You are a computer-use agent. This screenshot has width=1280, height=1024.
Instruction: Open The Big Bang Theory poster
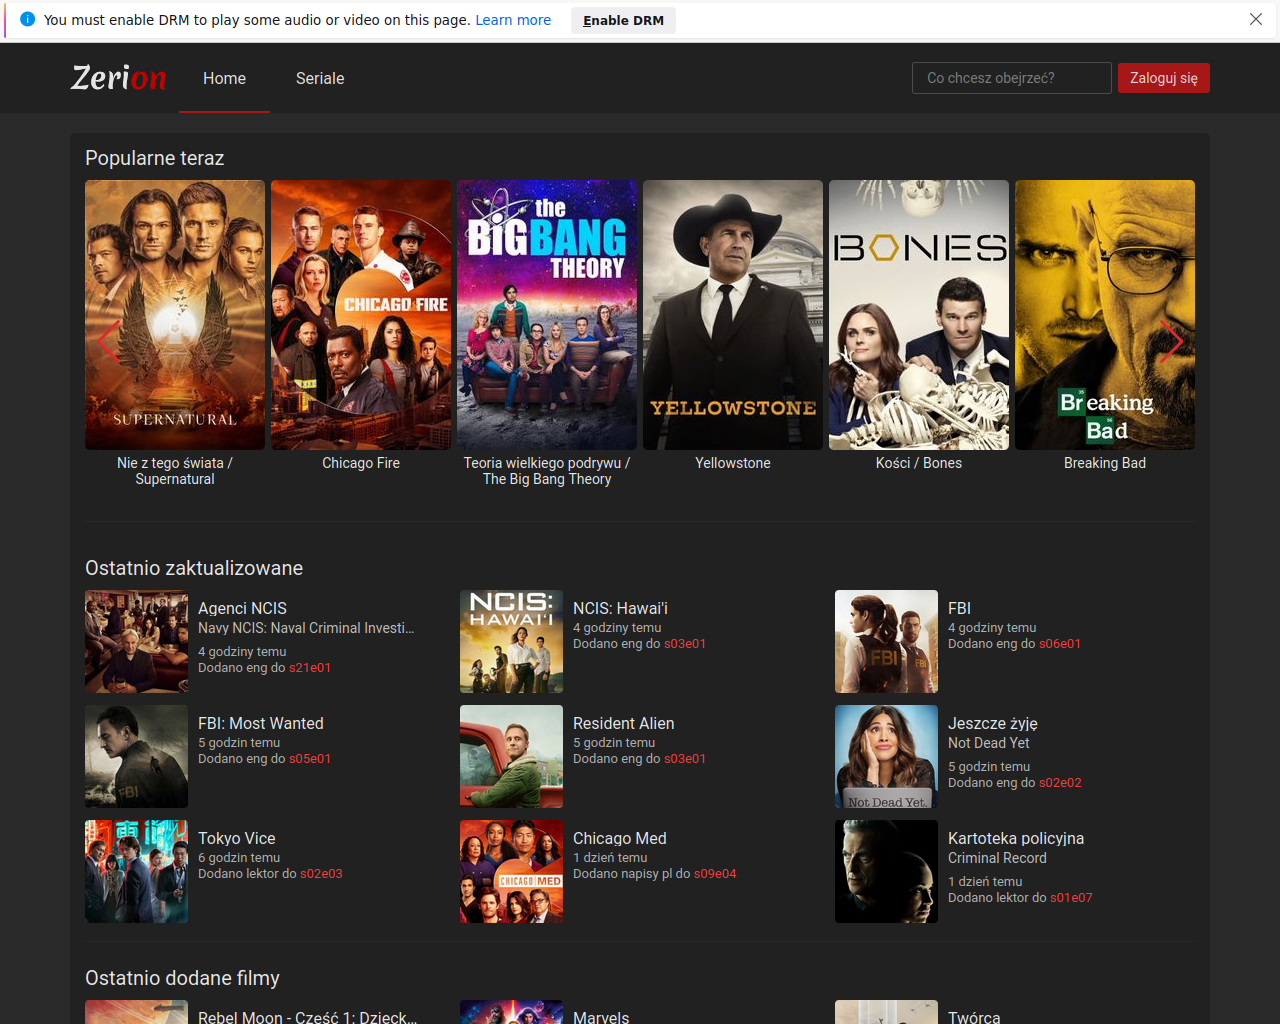pyautogui.click(x=547, y=315)
